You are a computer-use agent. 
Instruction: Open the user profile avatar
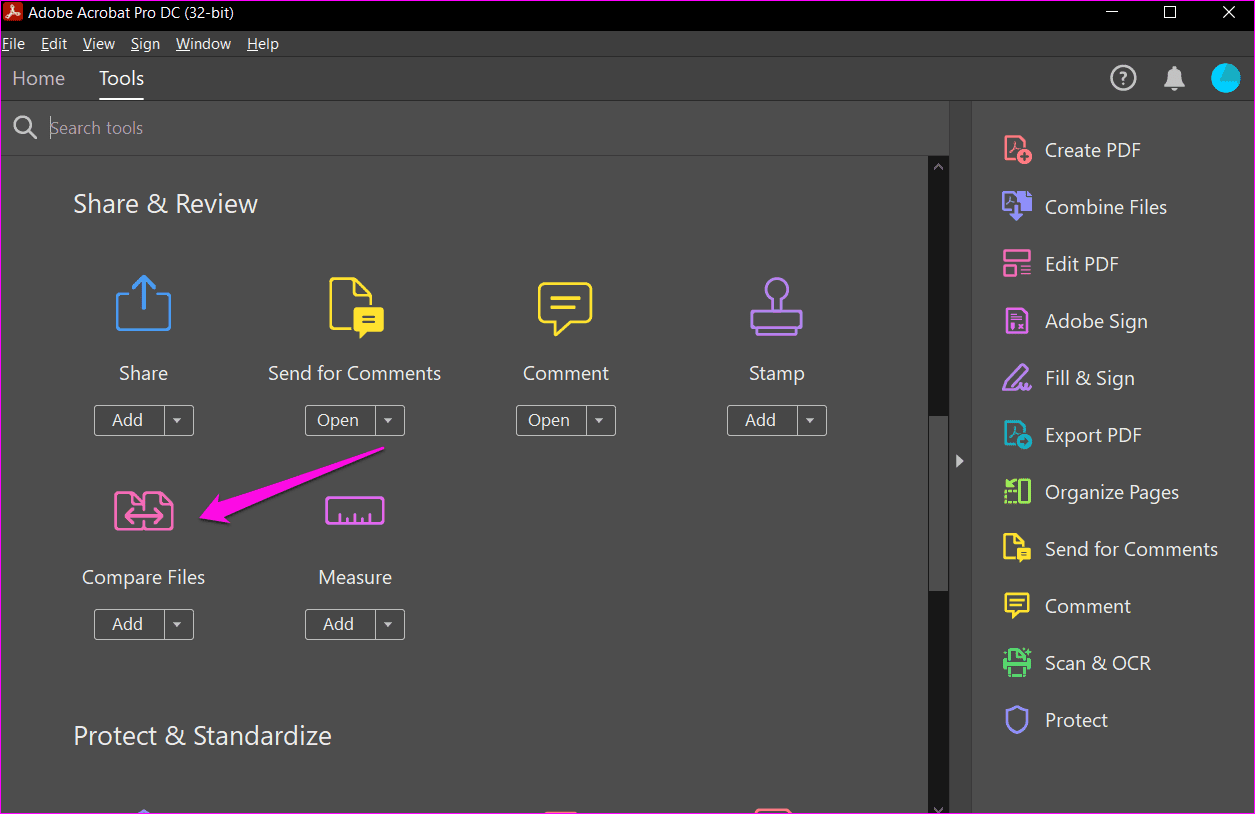[x=1226, y=78]
